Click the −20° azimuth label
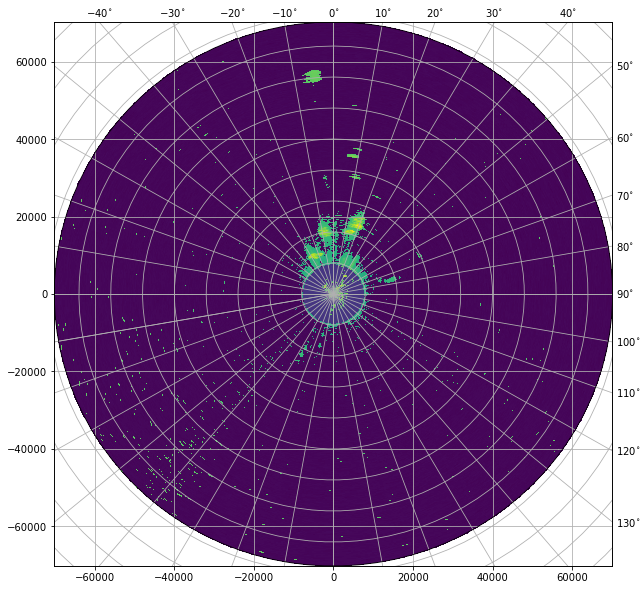Screen dimensions: 640x590 (233, 13)
